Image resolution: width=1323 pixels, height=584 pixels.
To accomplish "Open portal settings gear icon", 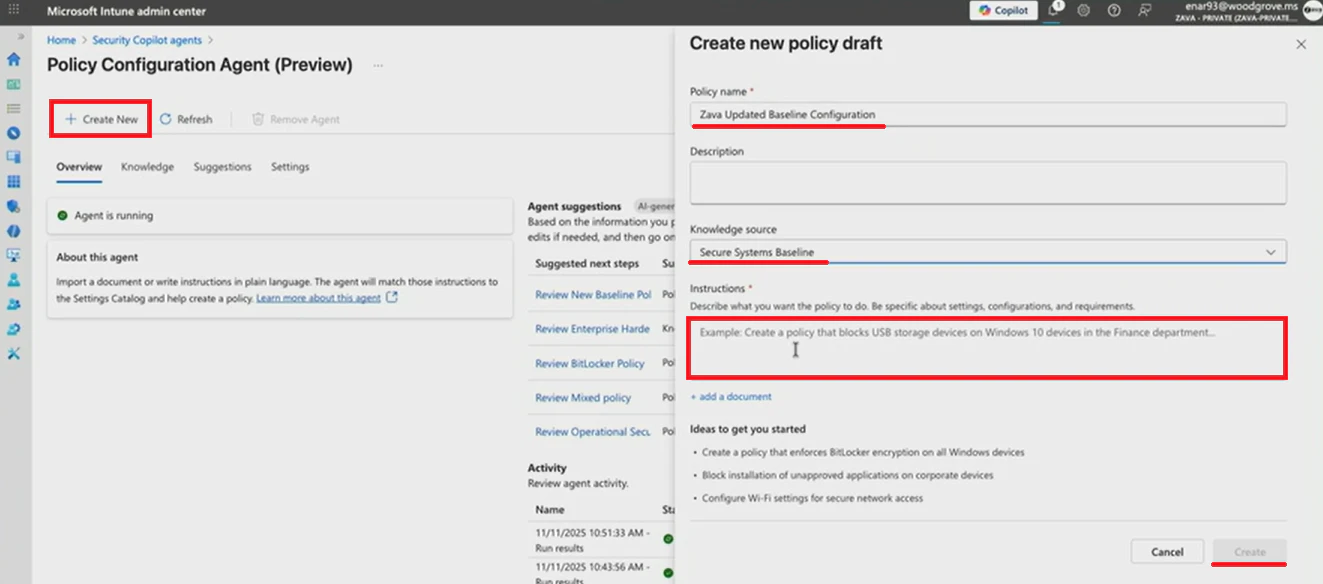I will (1084, 10).
